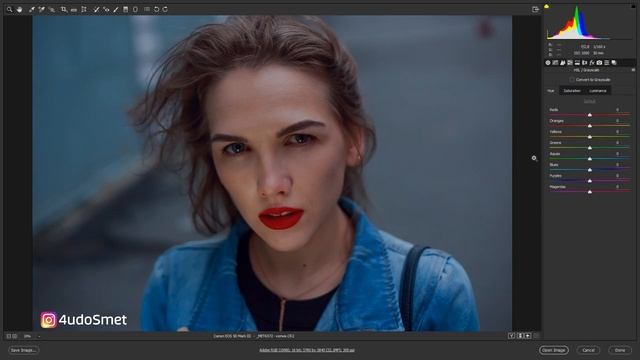Click the zoom in button at bottom left
Screen dimensions: 640x360
15,336
